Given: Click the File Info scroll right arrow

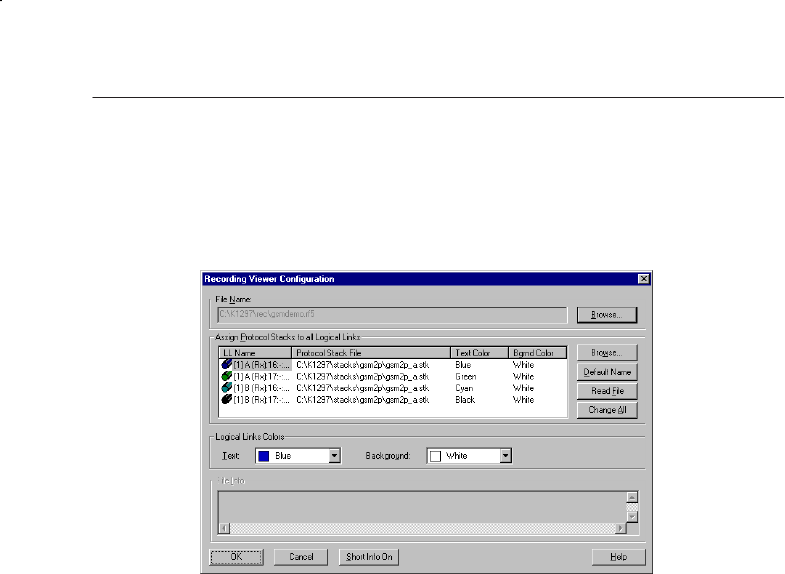Looking at the screenshot, I should point(621,528).
